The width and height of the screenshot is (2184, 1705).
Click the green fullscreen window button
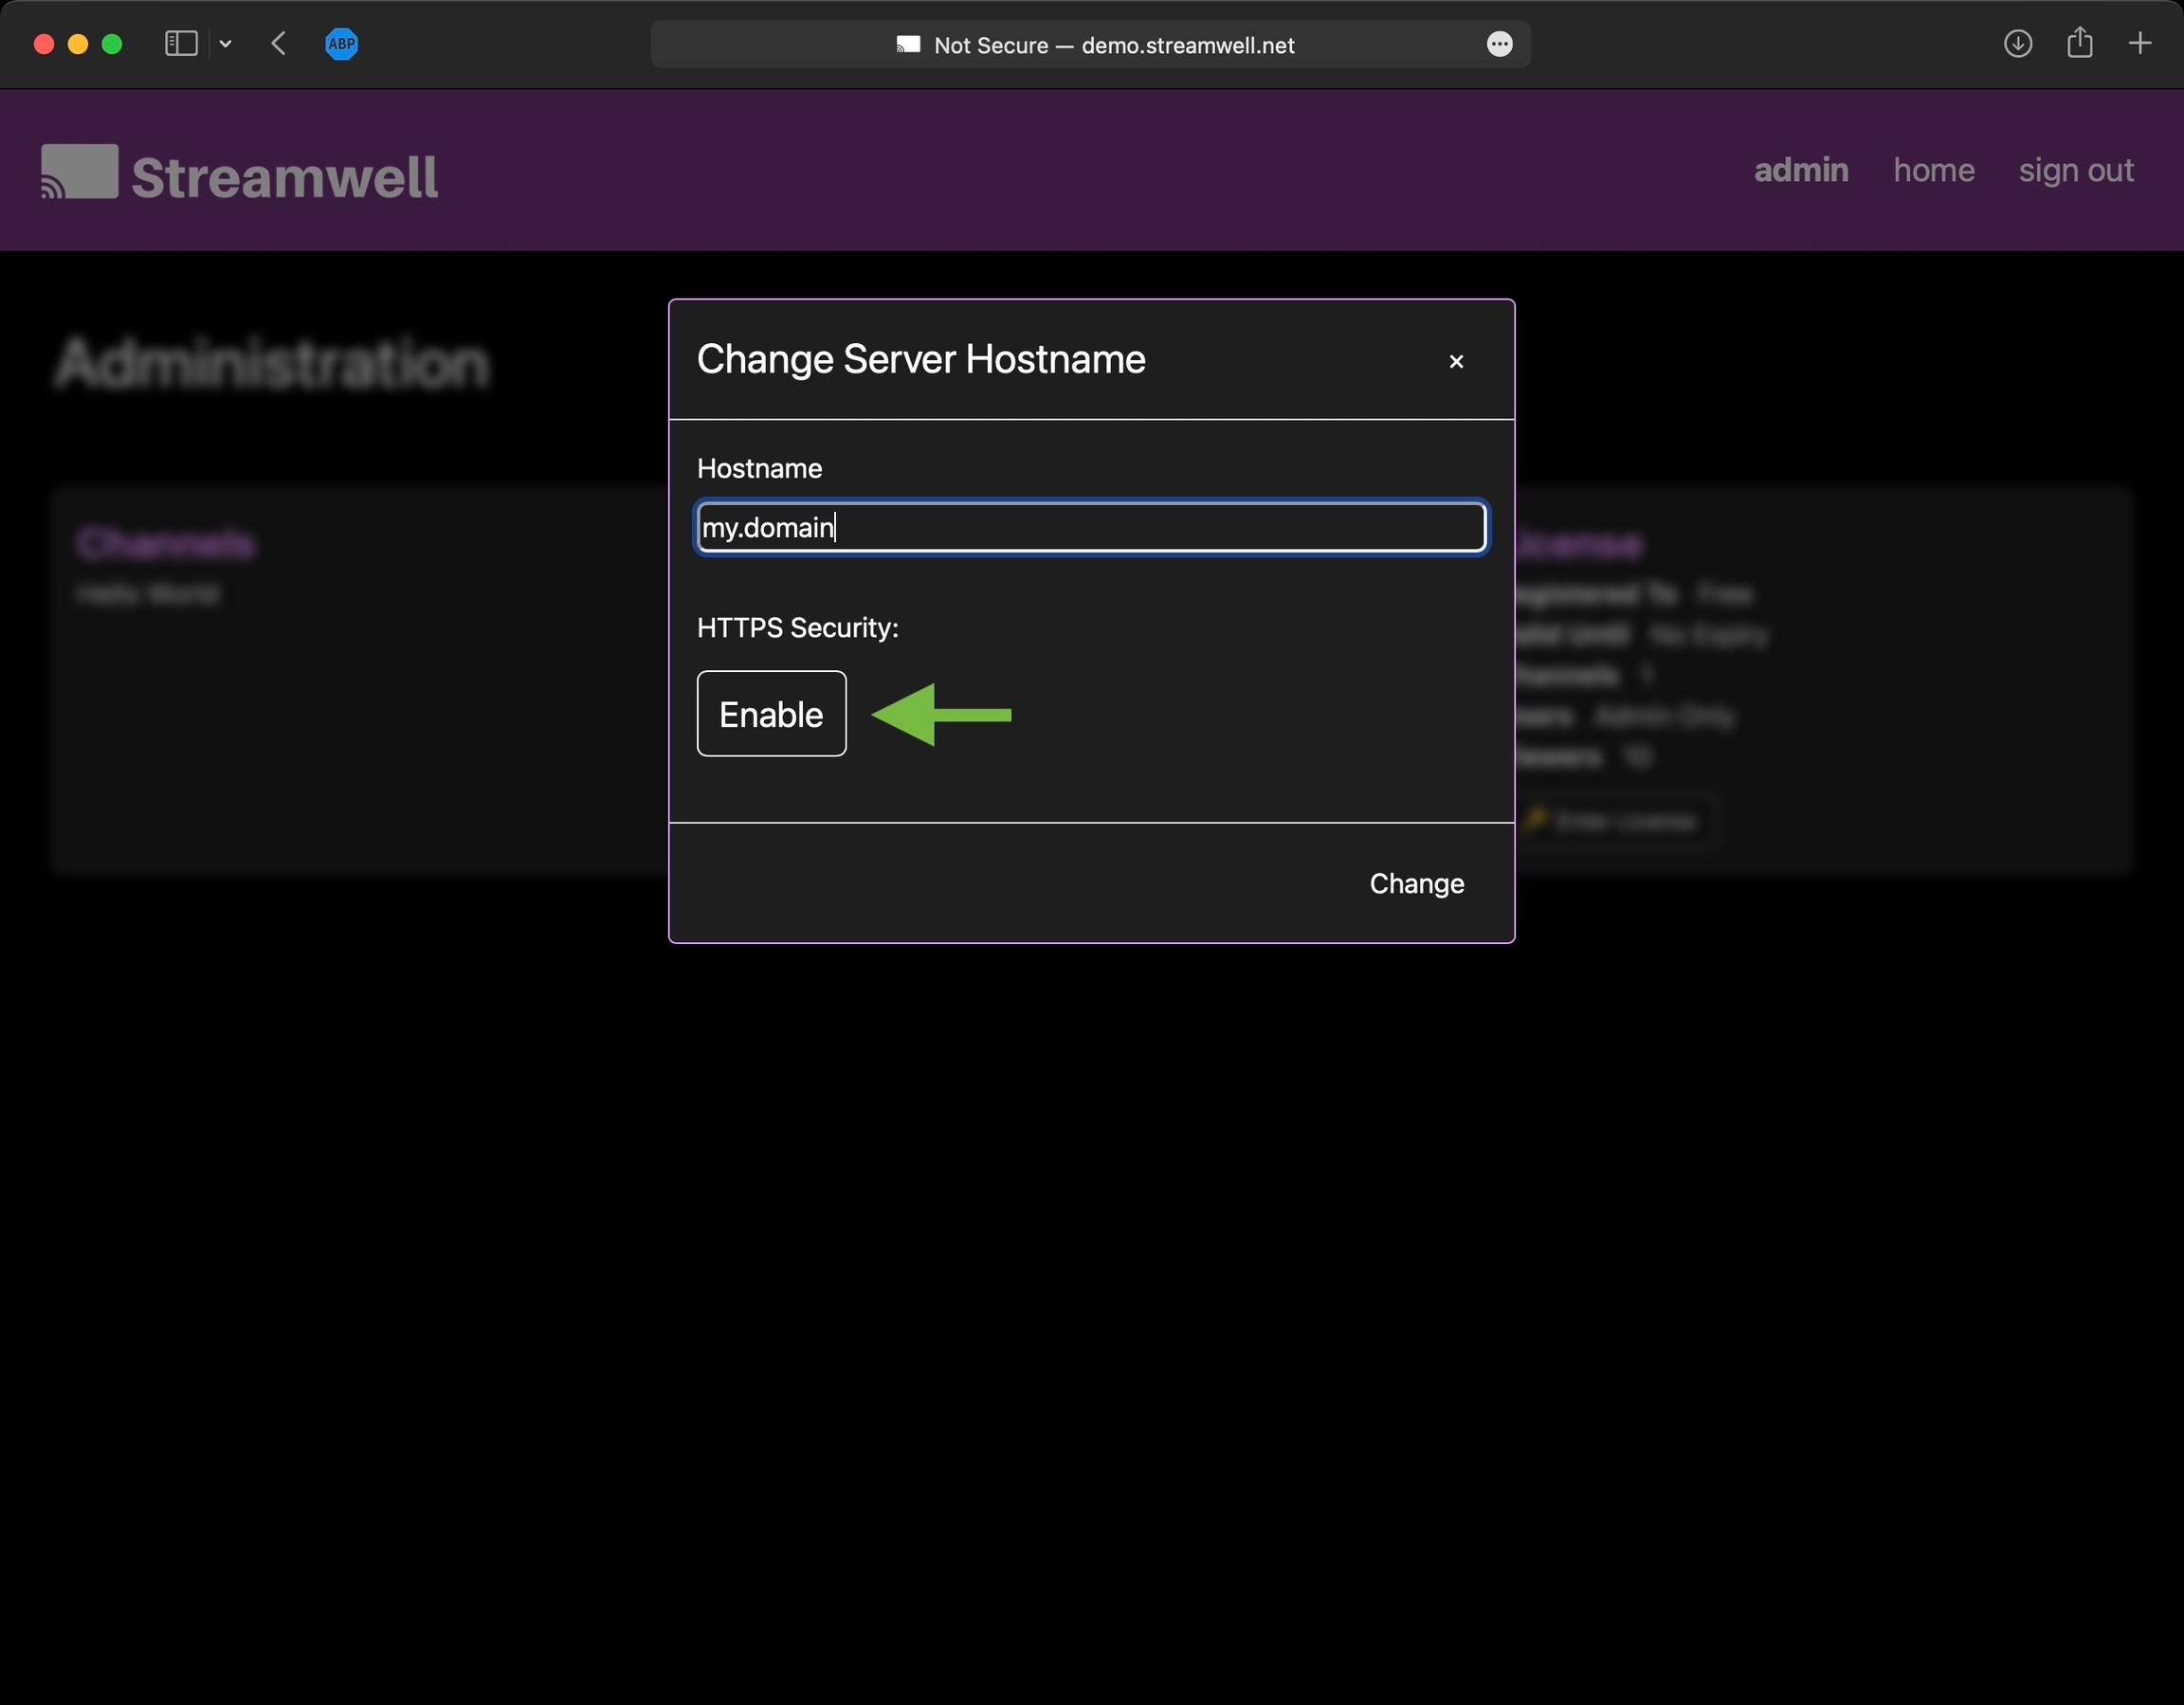(112, 44)
